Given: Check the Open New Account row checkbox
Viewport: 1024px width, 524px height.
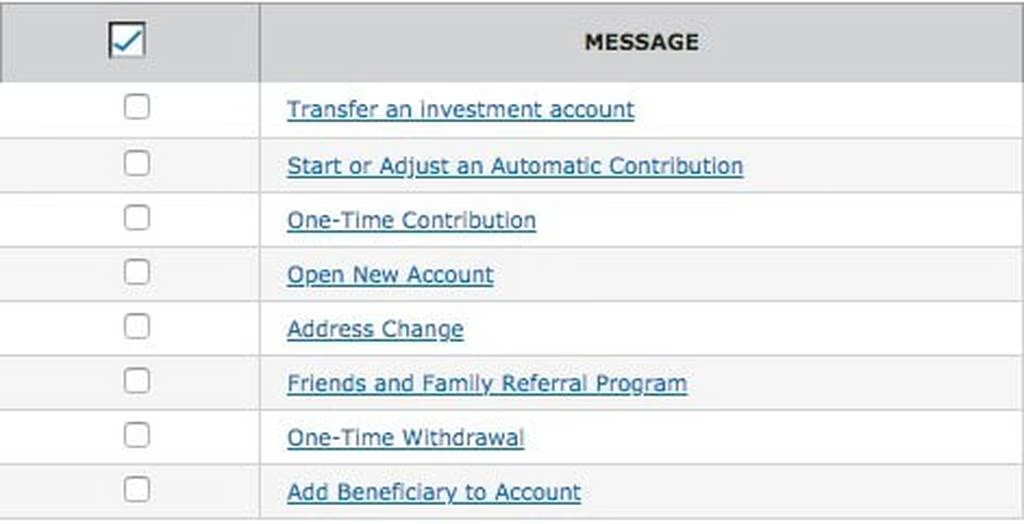Looking at the screenshot, I should point(137,272).
